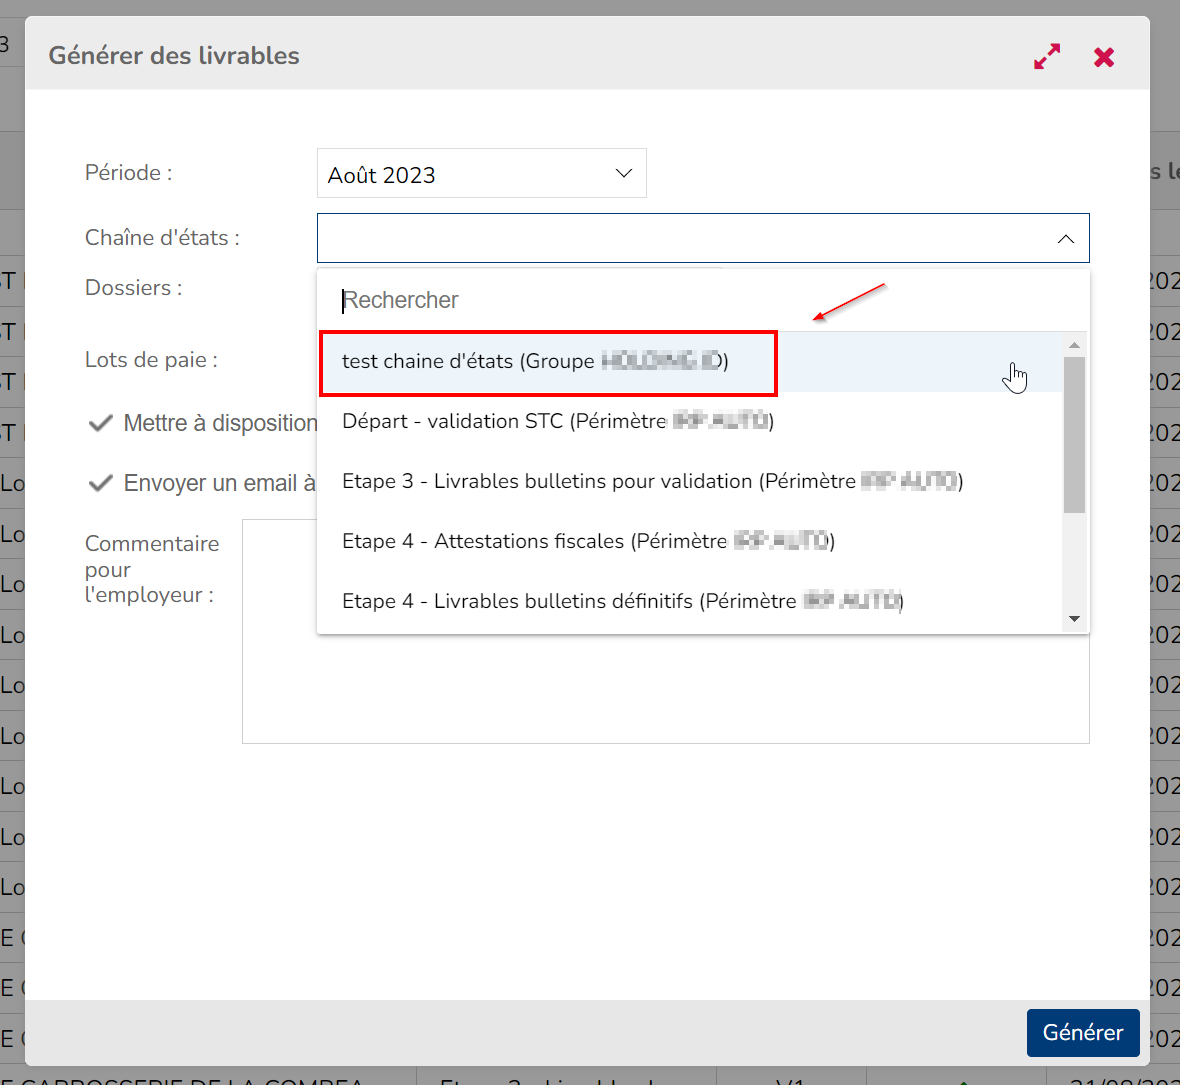1180x1085 pixels.
Task: Click the list scrollbar down arrow
Action: point(1075,619)
